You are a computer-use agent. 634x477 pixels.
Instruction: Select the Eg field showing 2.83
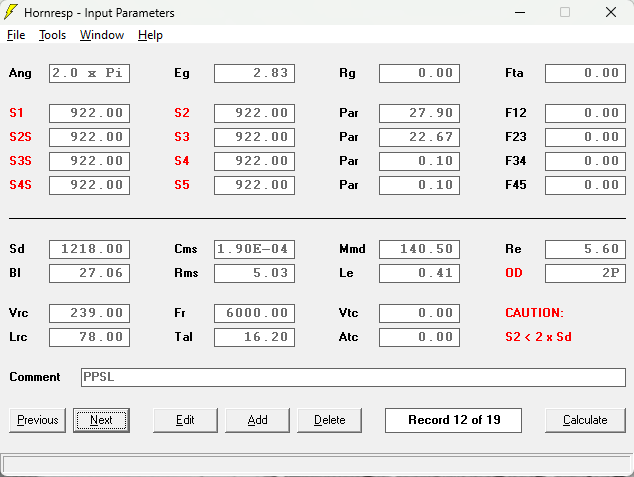click(x=254, y=73)
